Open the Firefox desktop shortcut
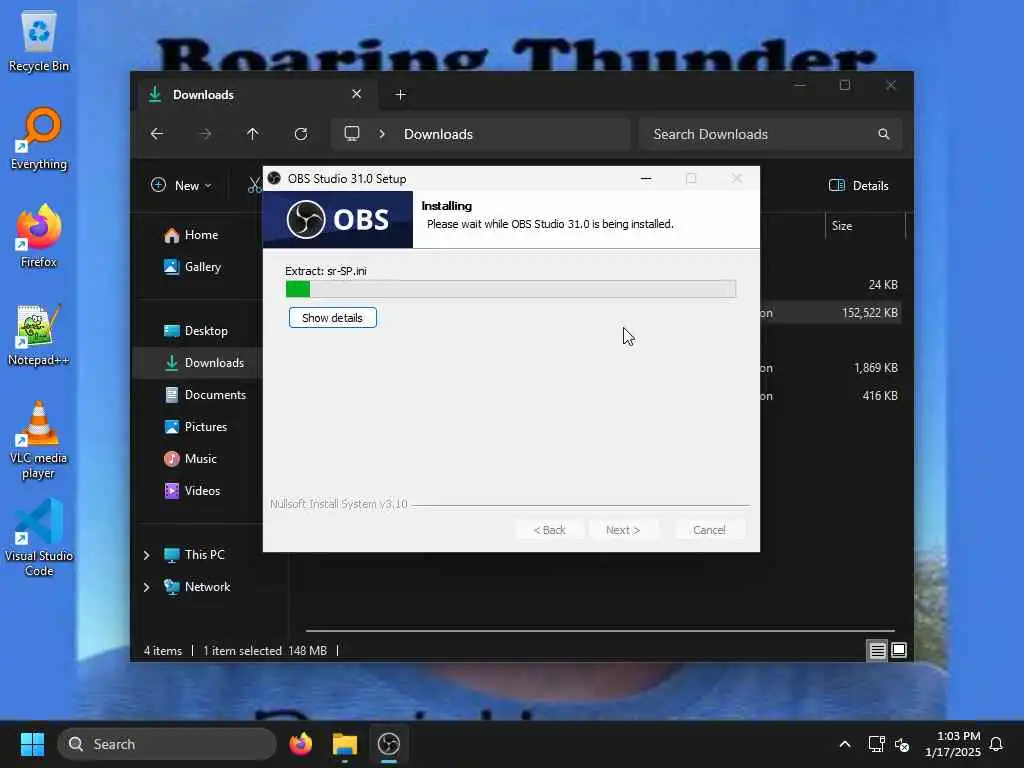The image size is (1024, 768). [x=39, y=236]
